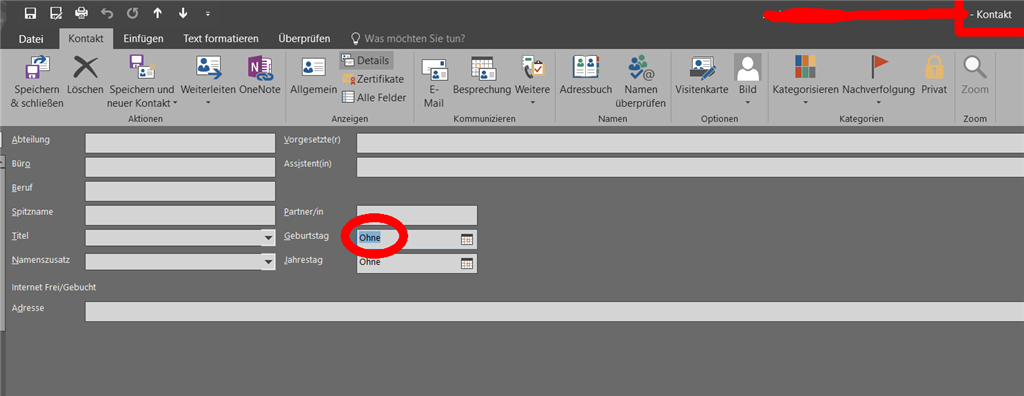
Task: Open the quick access toolbar customize menu
Action: click(208, 13)
